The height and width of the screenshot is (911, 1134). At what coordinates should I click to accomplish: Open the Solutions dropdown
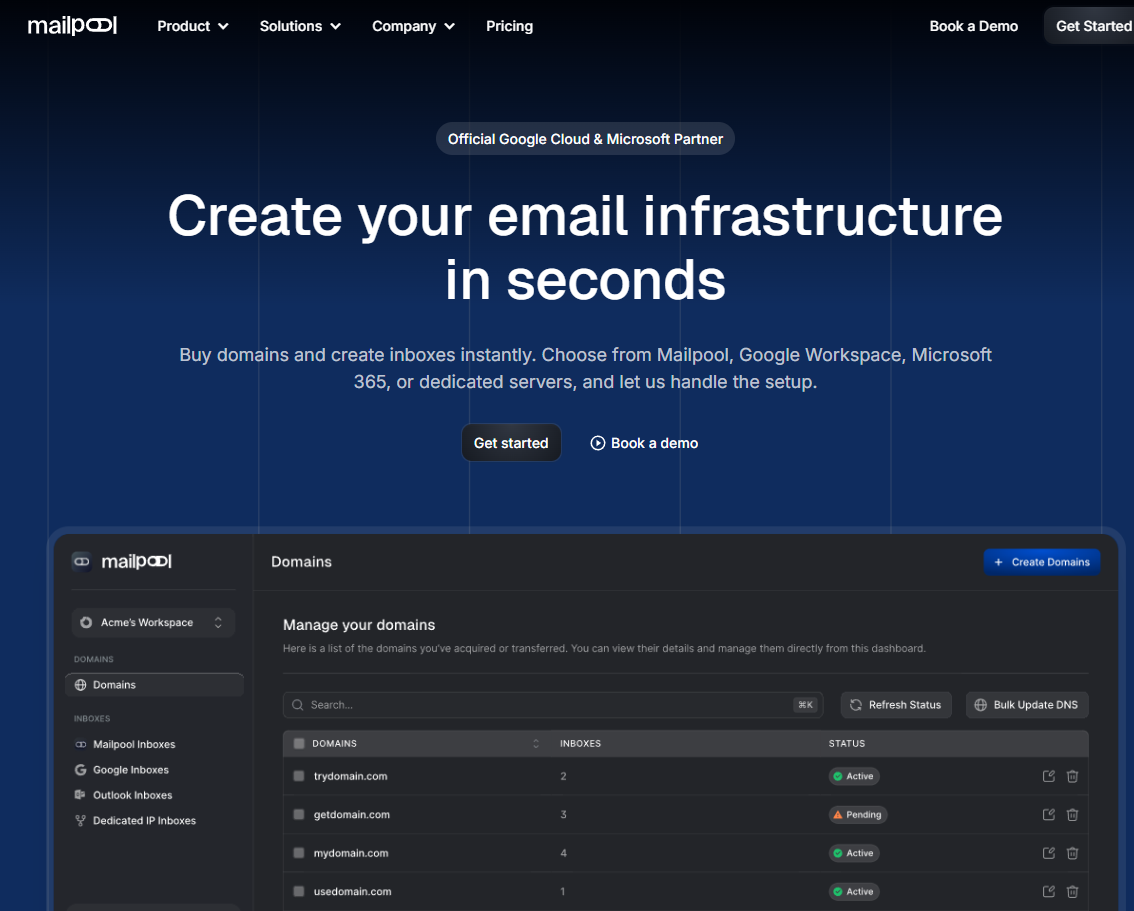299,26
